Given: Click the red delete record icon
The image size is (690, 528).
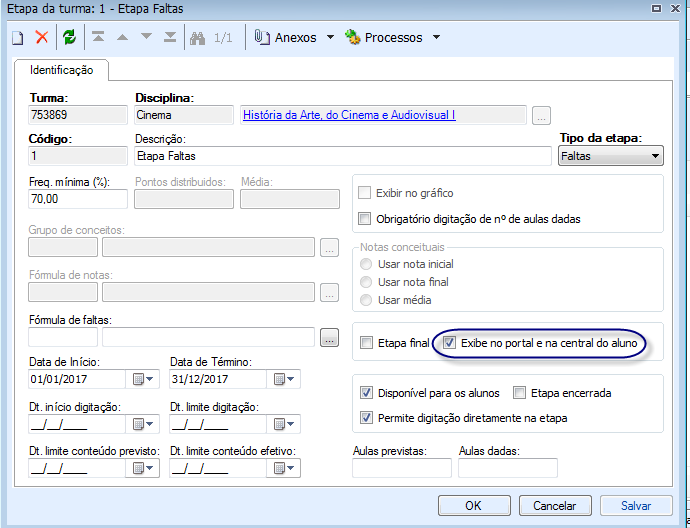Looking at the screenshot, I should click(42, 38).
